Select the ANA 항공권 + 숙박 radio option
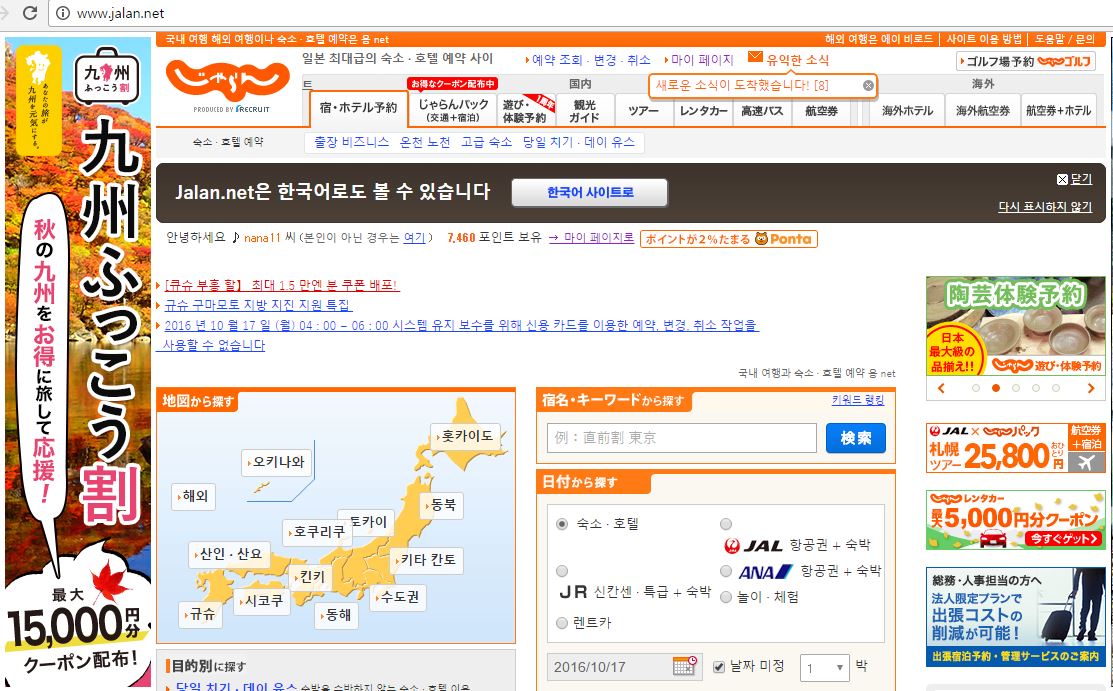 point(725,571)
